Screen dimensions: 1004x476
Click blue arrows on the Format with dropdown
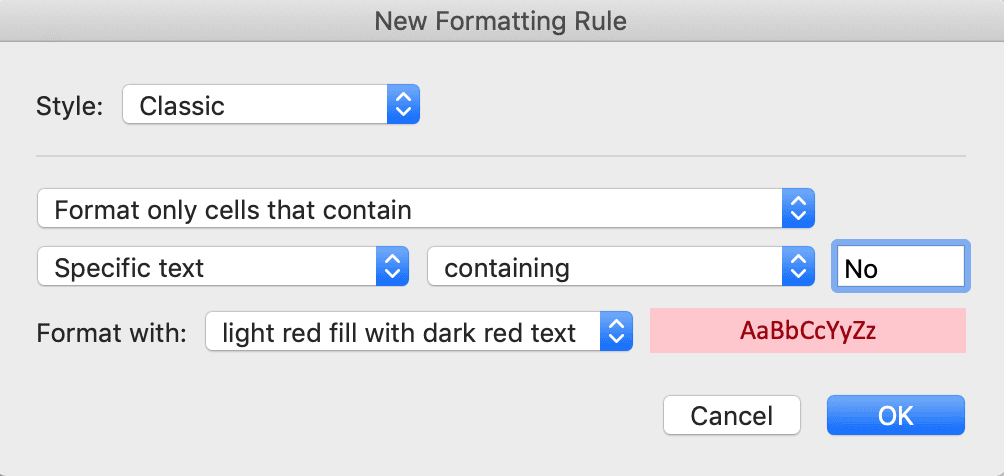tap(616, 332)
